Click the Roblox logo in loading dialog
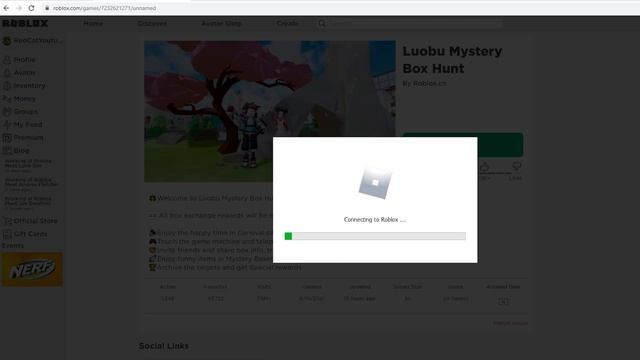The image size is (640, 360). click(x=375, y=183)
